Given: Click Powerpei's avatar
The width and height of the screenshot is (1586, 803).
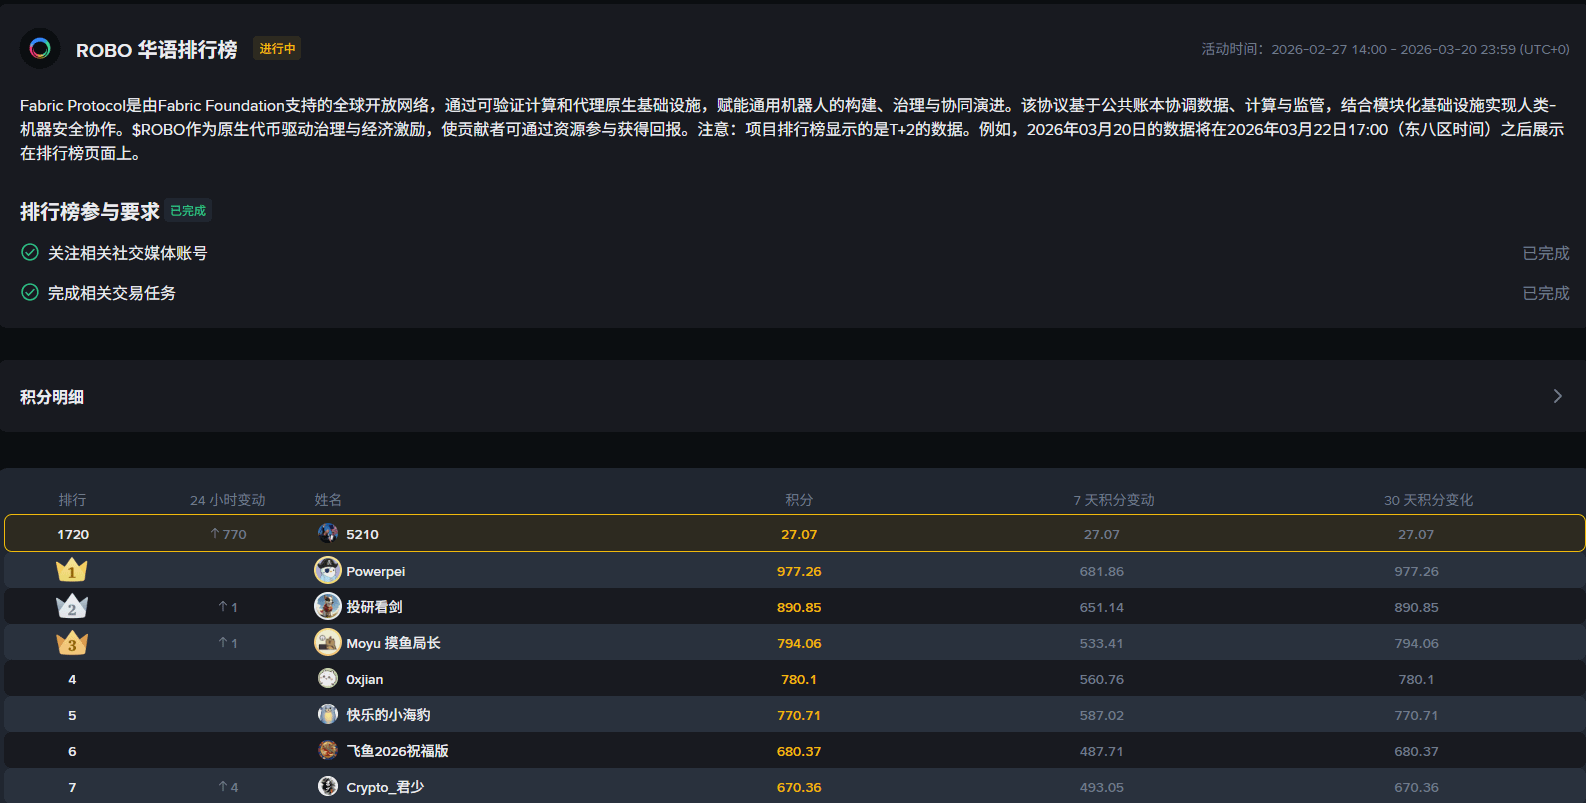Looking at the screenshot, I should click(328, 570).
